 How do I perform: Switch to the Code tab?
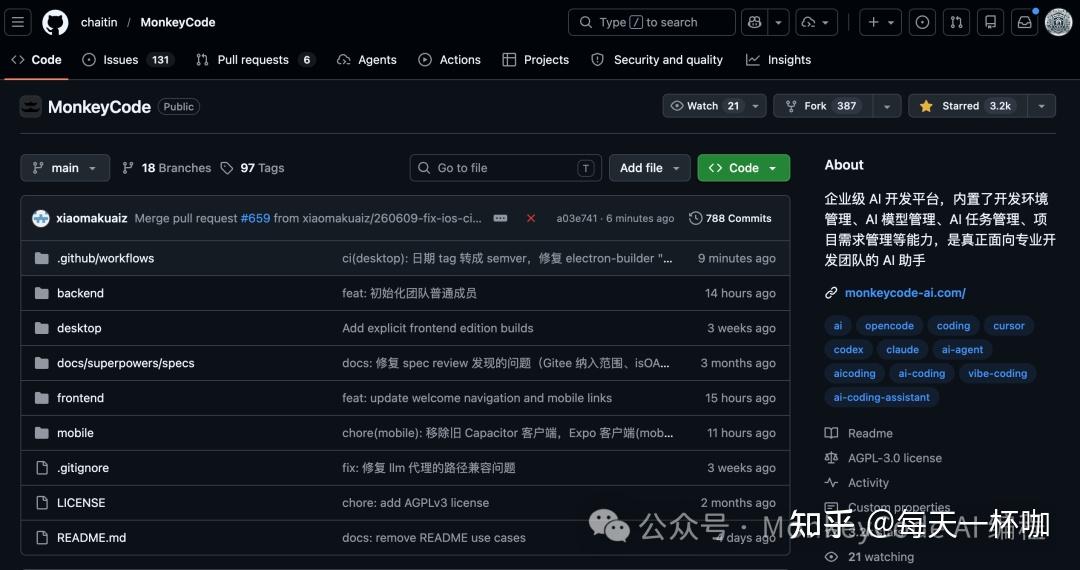coord(37,60)
